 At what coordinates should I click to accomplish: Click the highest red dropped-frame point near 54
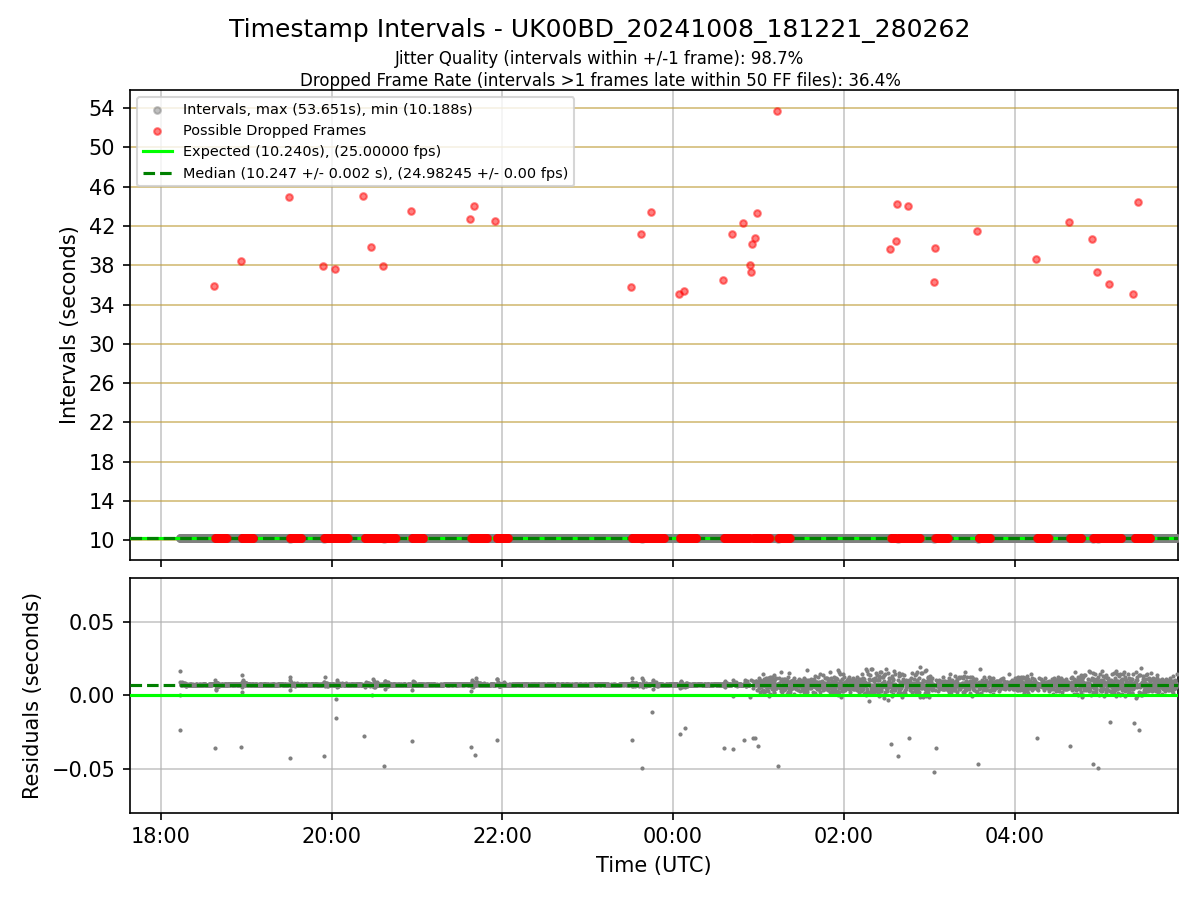(777, 111)
